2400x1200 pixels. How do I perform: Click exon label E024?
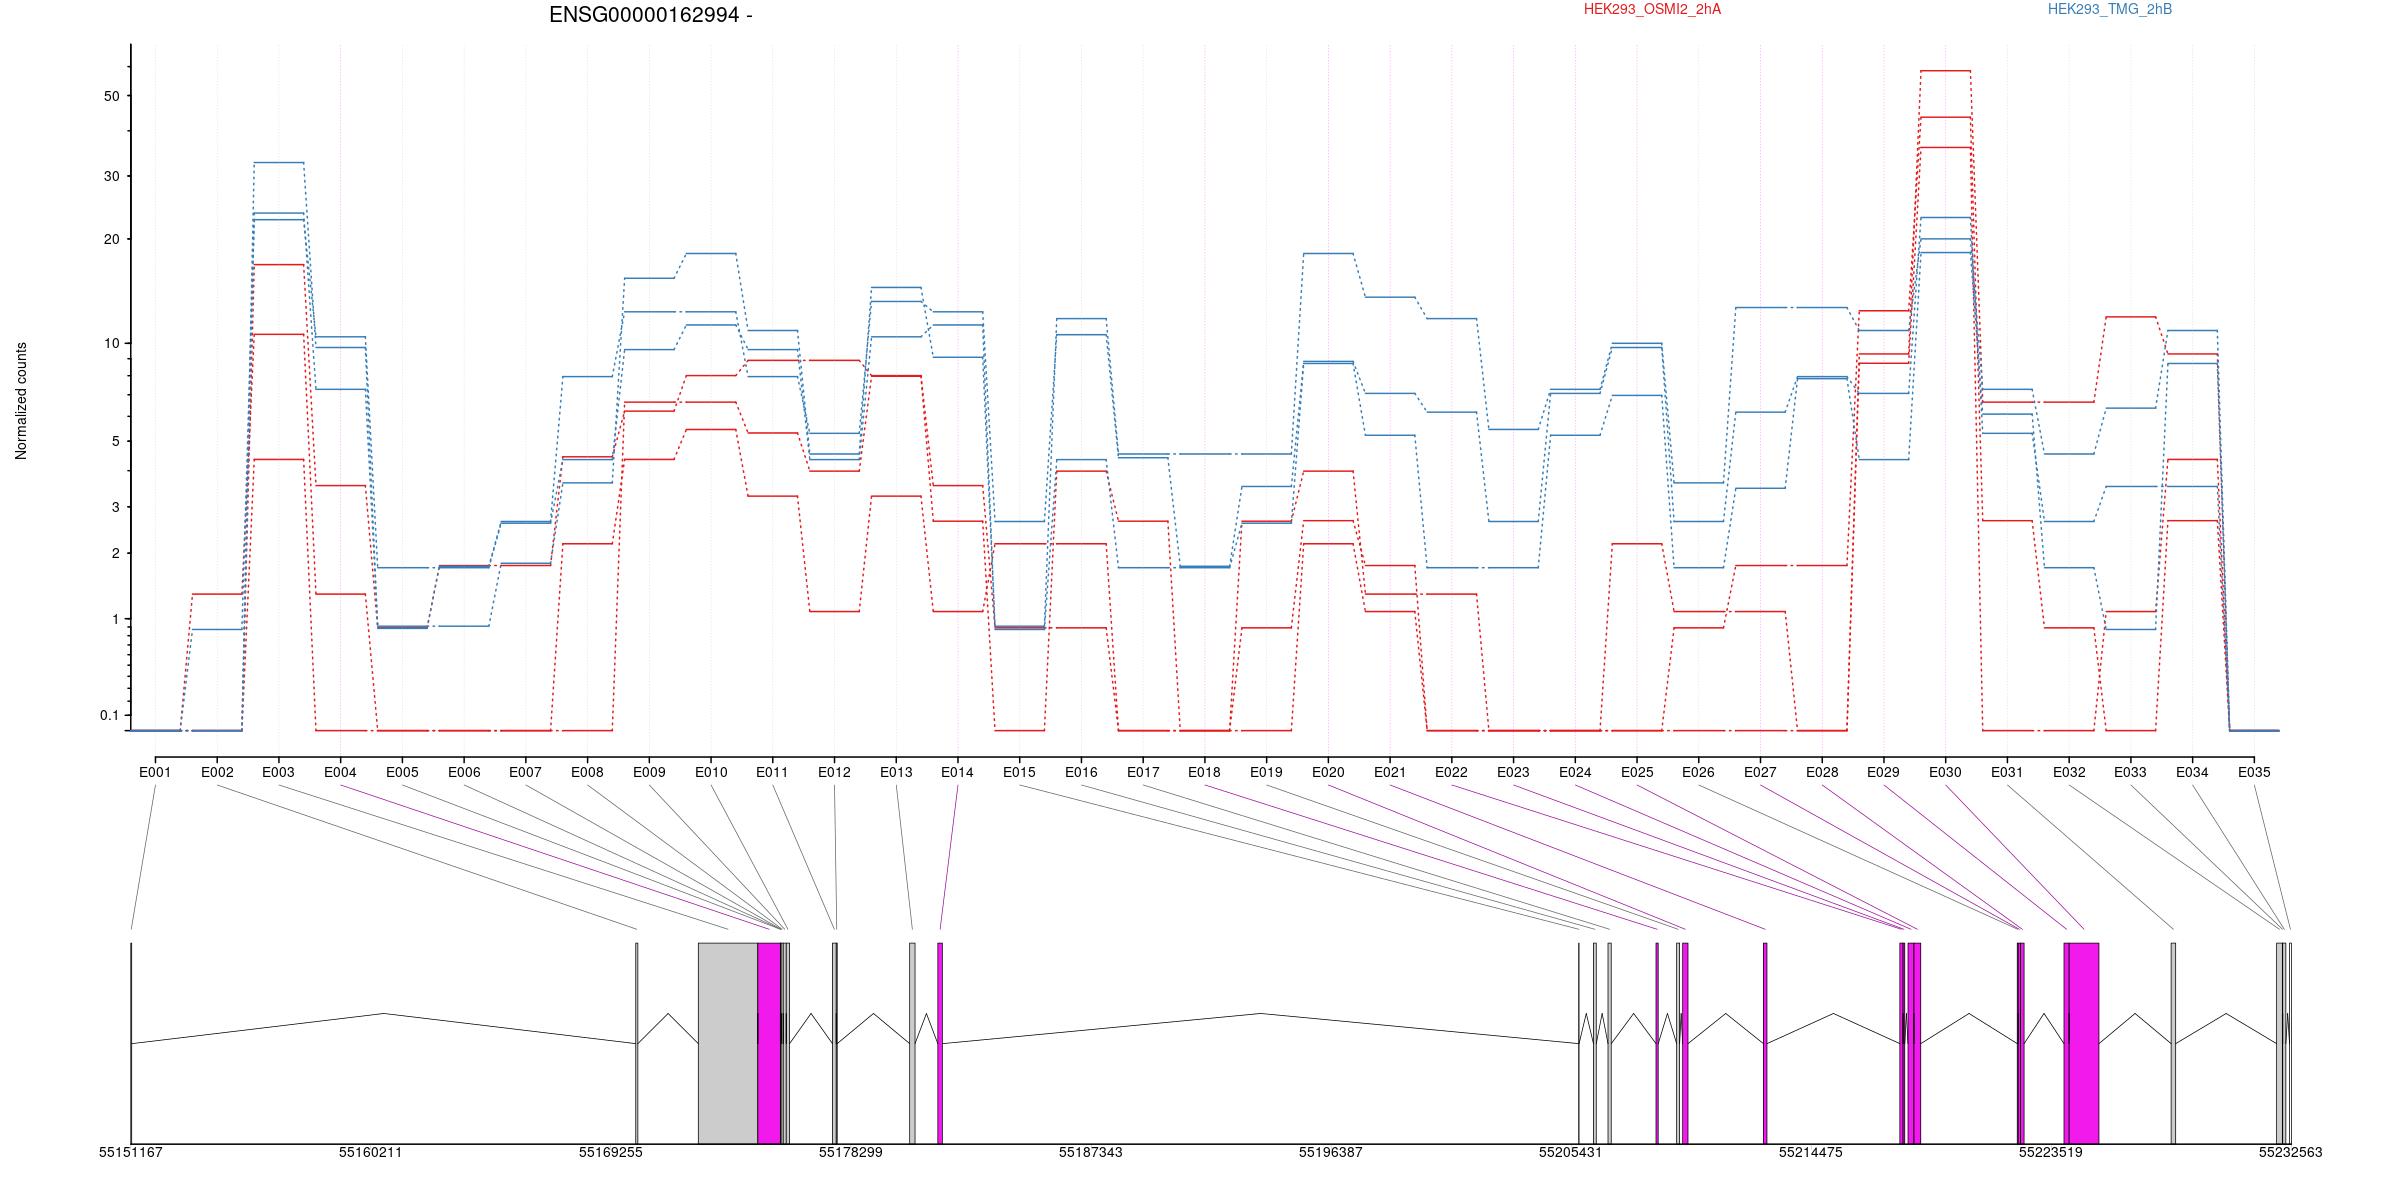click(1575, 772)
